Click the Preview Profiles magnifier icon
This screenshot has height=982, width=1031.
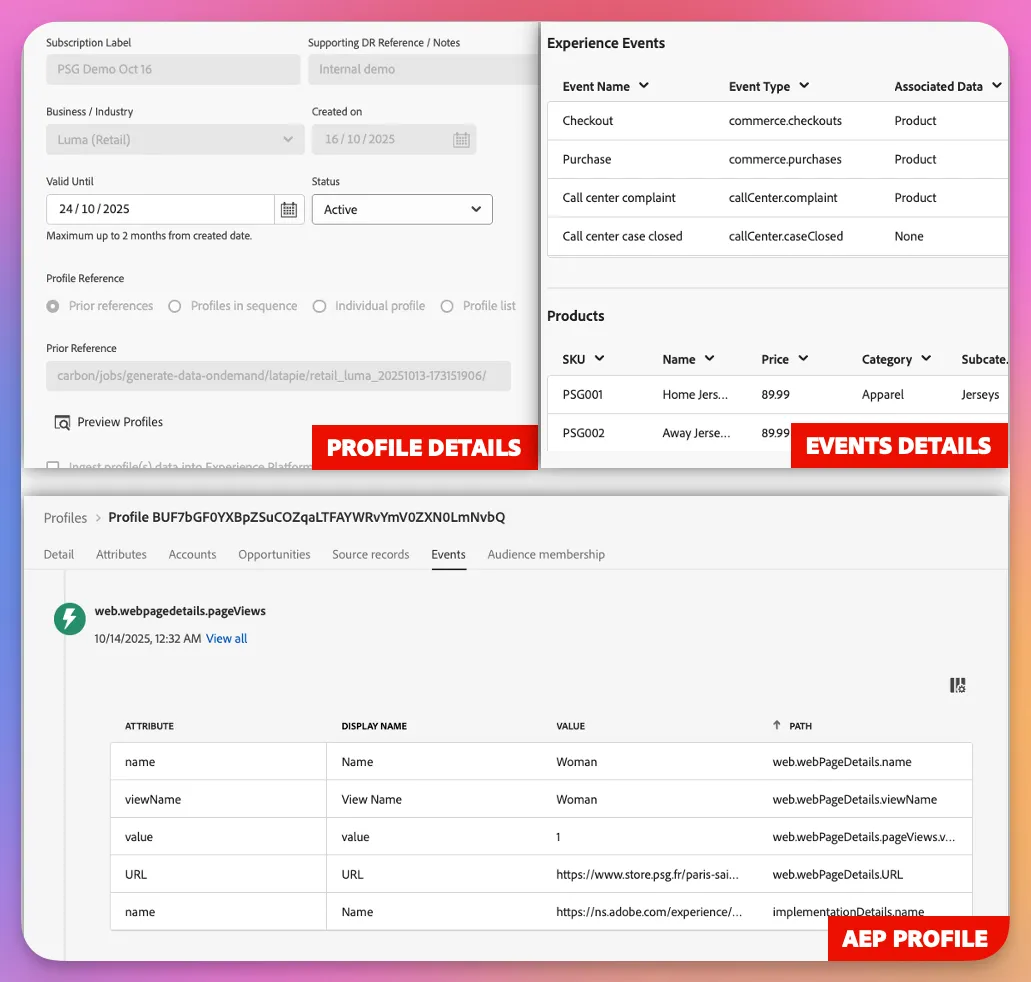(62, 422)
